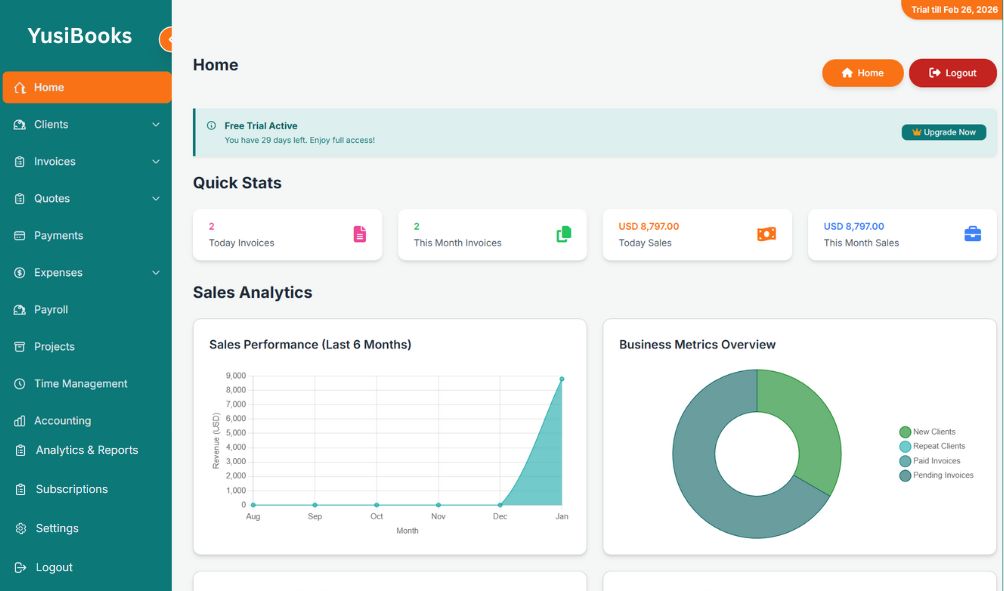Select the Payments icon in the sidebar
The height and width of the screenshot is (591, 1004).
click(x=22, y=235)
